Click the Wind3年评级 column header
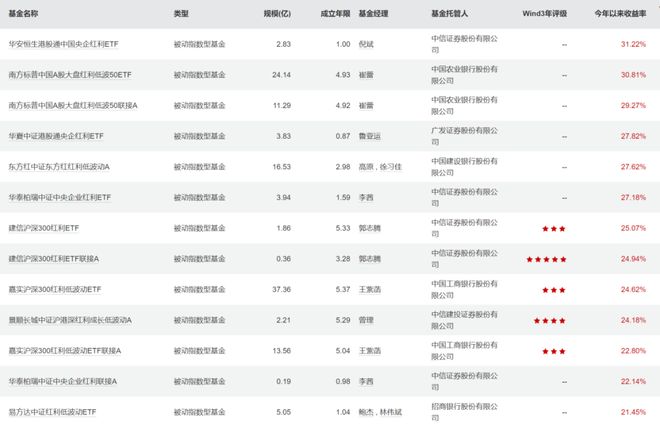 [x=544, y=15]
